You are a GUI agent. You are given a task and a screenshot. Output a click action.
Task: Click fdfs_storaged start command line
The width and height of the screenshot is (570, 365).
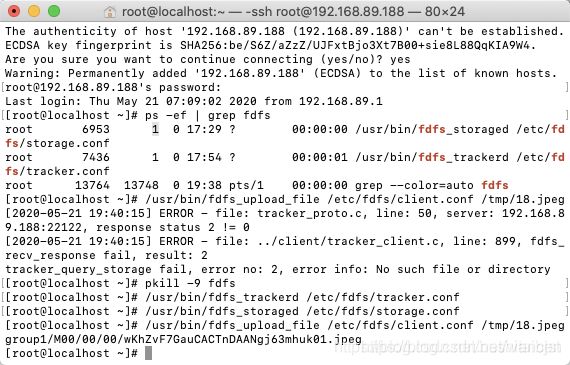[x=302, y=311]
